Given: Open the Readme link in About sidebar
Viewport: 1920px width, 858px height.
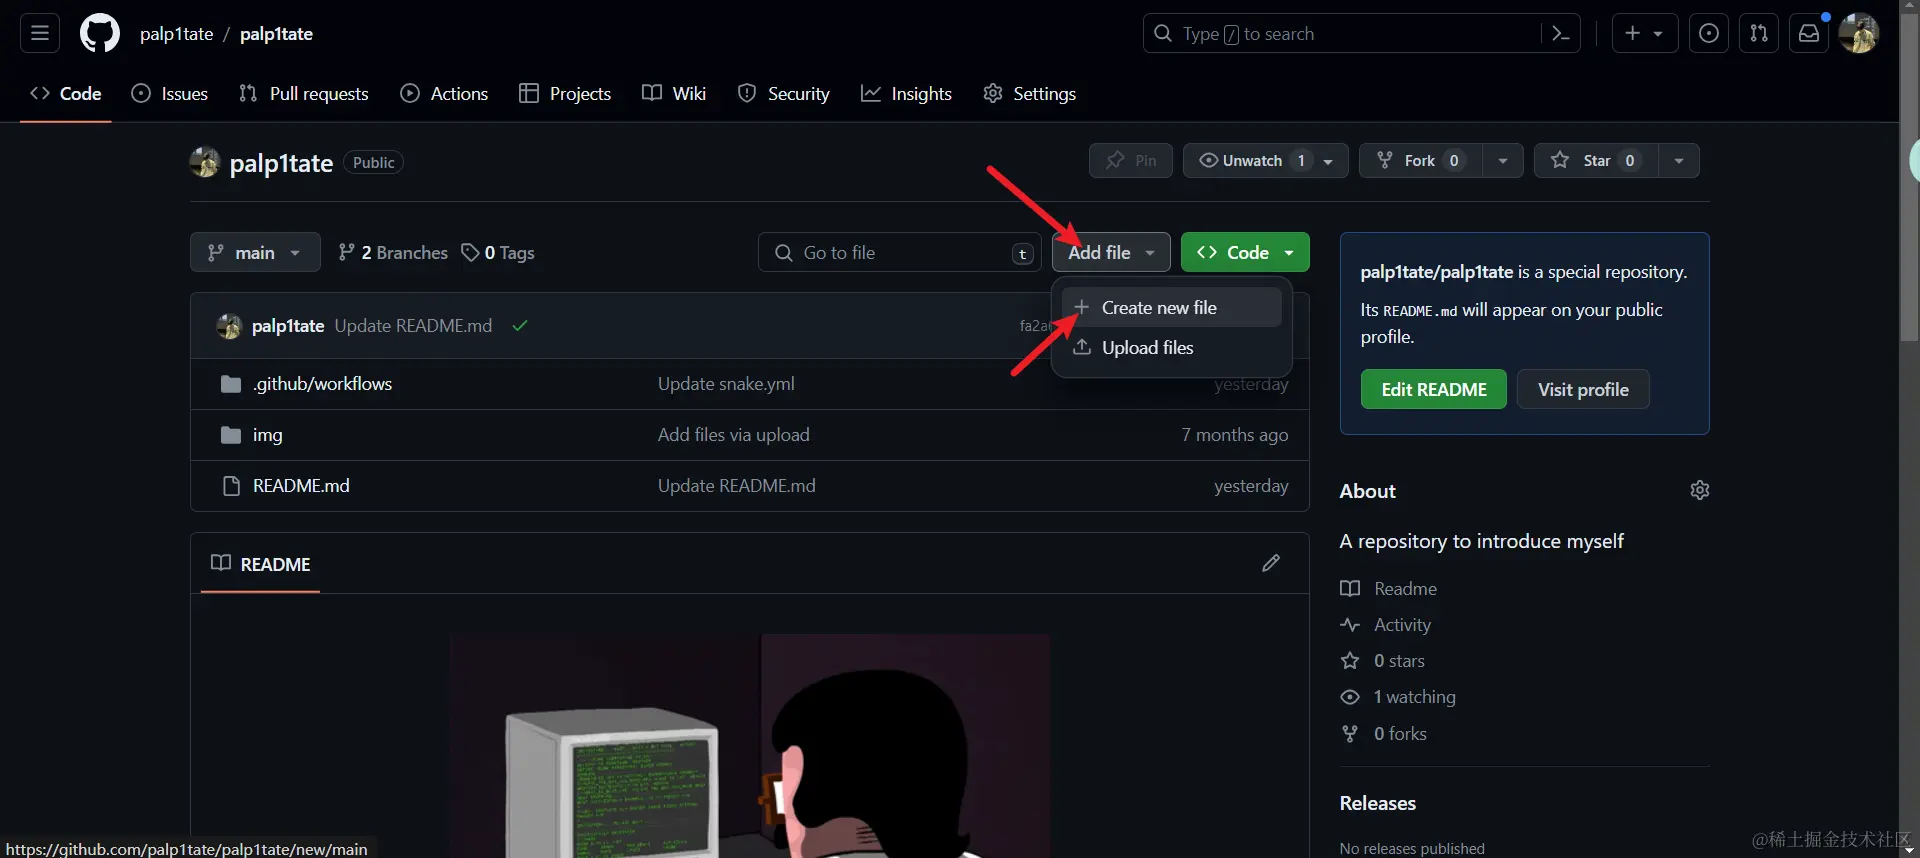Looking at the screenshot, I should point(1389,589).
